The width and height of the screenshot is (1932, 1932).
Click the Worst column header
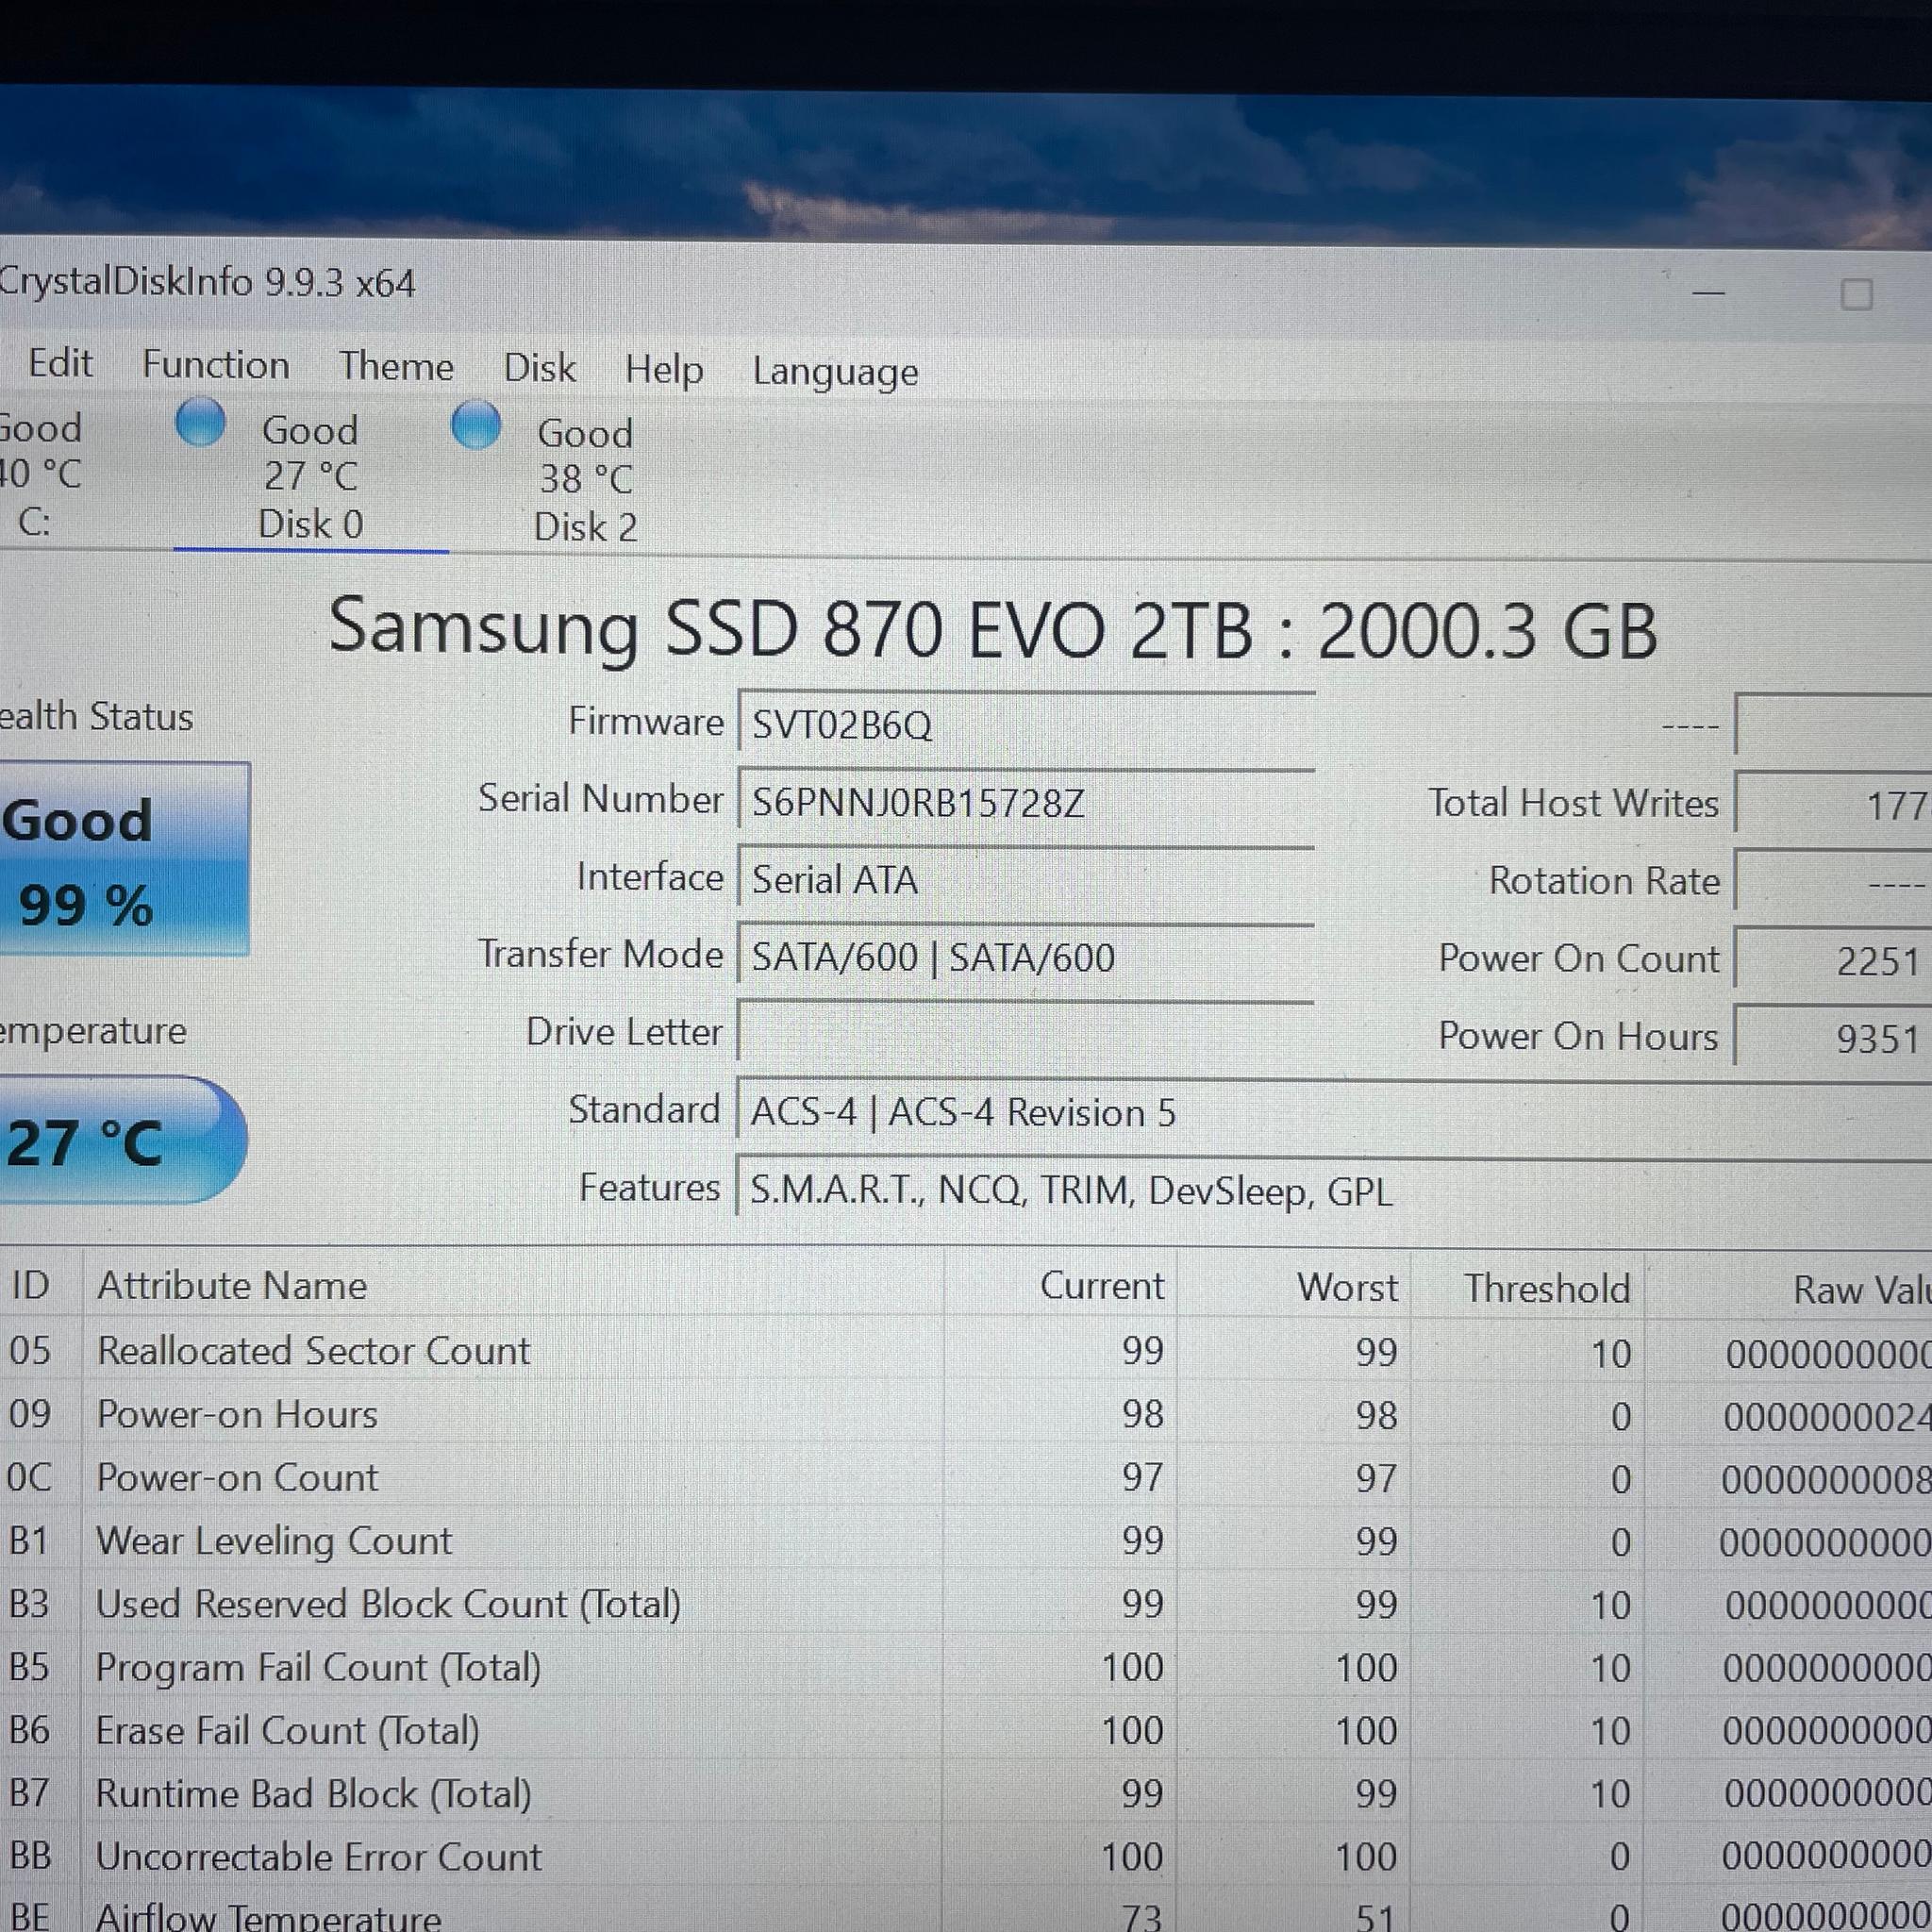pos(1294,1287)
